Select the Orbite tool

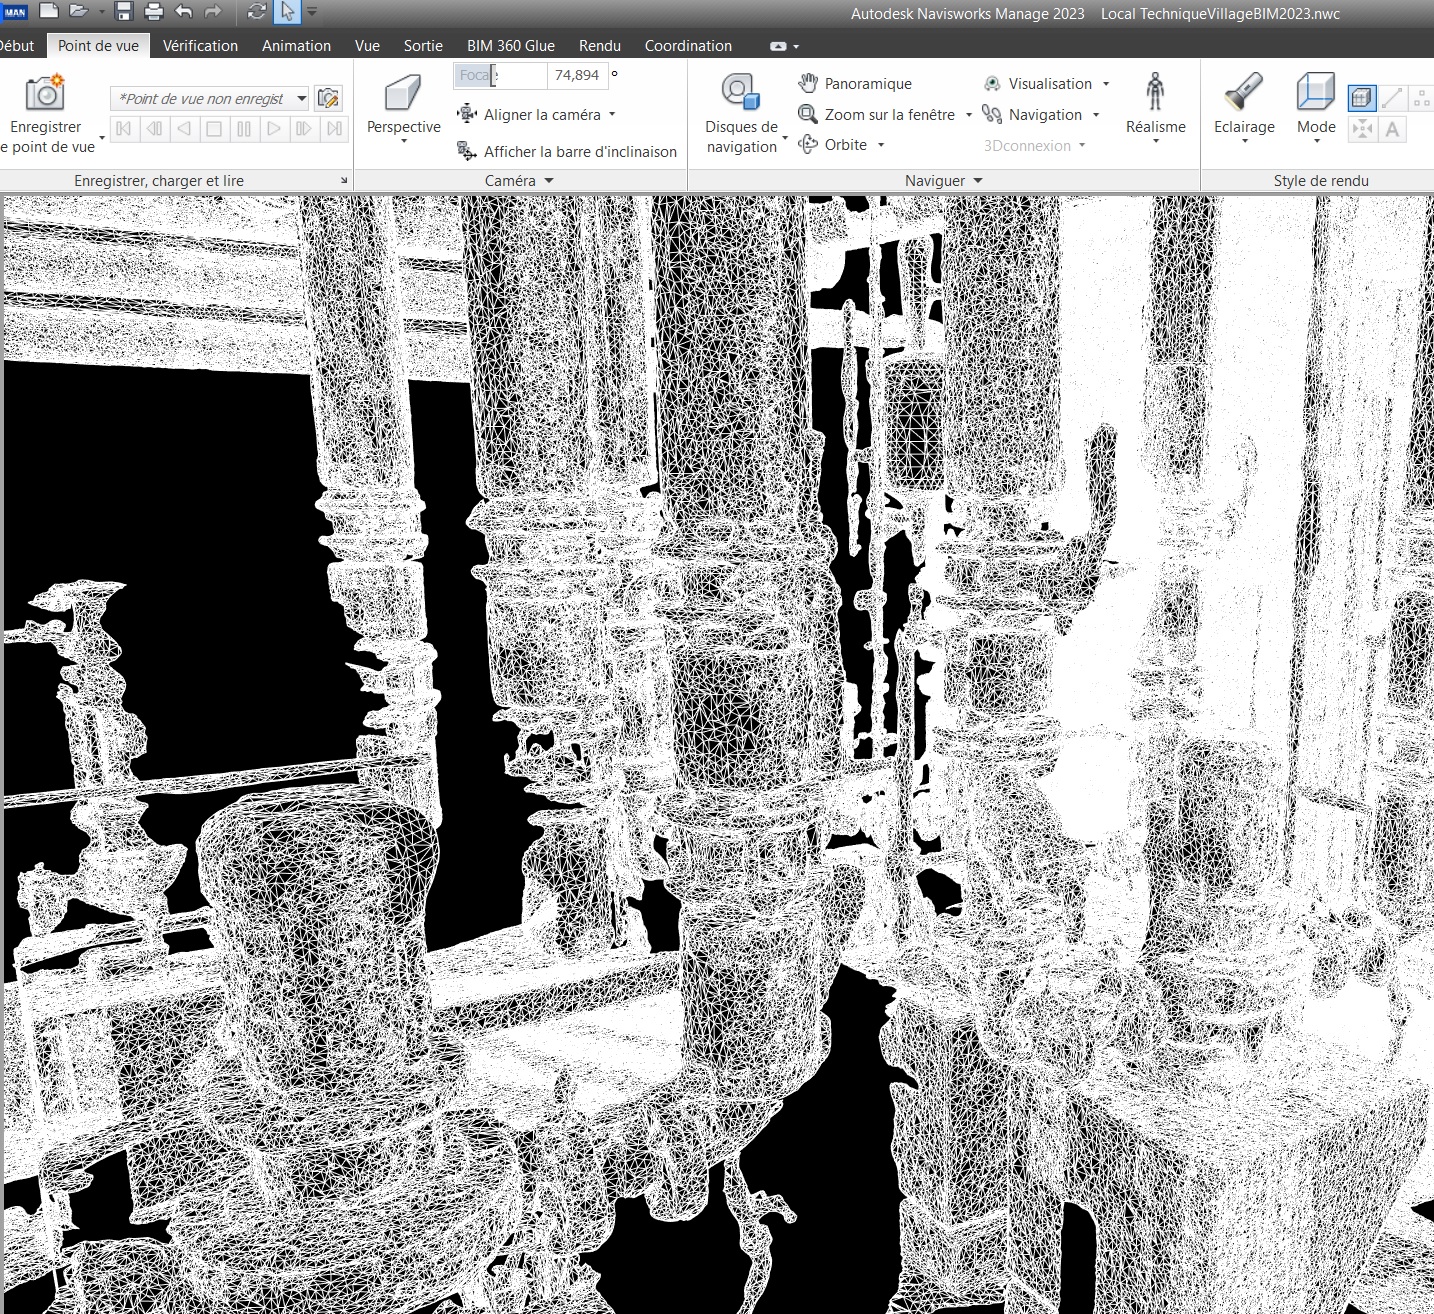(x=808, y=145)
